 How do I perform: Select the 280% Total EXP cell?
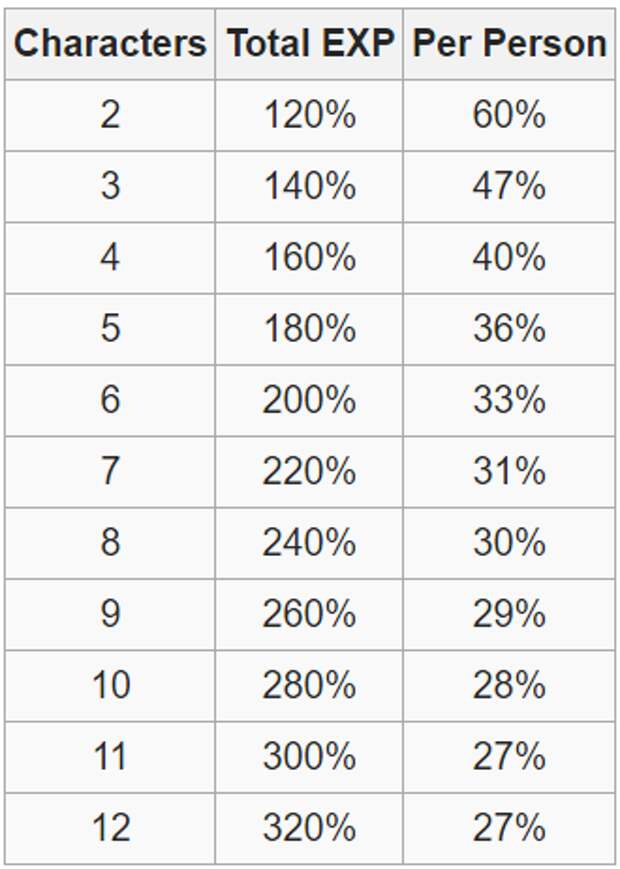pyautogui.click(x=309, y=685)
